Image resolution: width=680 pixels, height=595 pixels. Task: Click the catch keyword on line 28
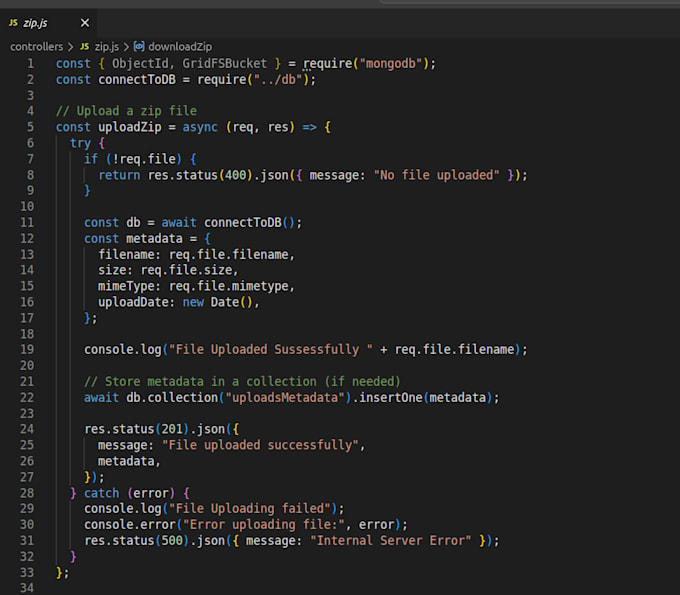tap(101, 493)
